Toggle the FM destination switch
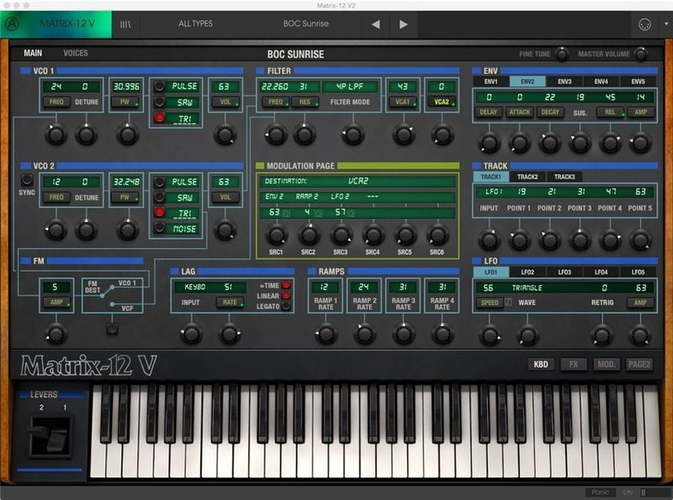The height and width of the screenshot is (500, 673). point(112,329)
